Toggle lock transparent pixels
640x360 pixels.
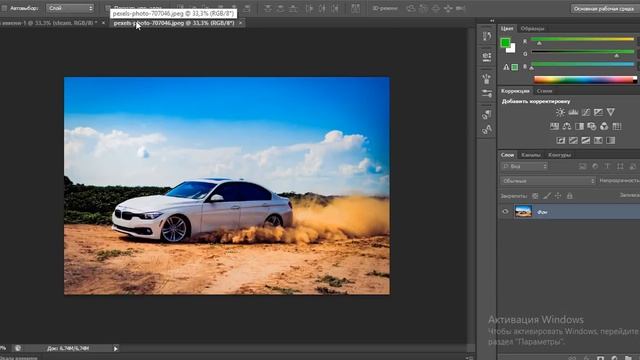click(x=535, y=196)
